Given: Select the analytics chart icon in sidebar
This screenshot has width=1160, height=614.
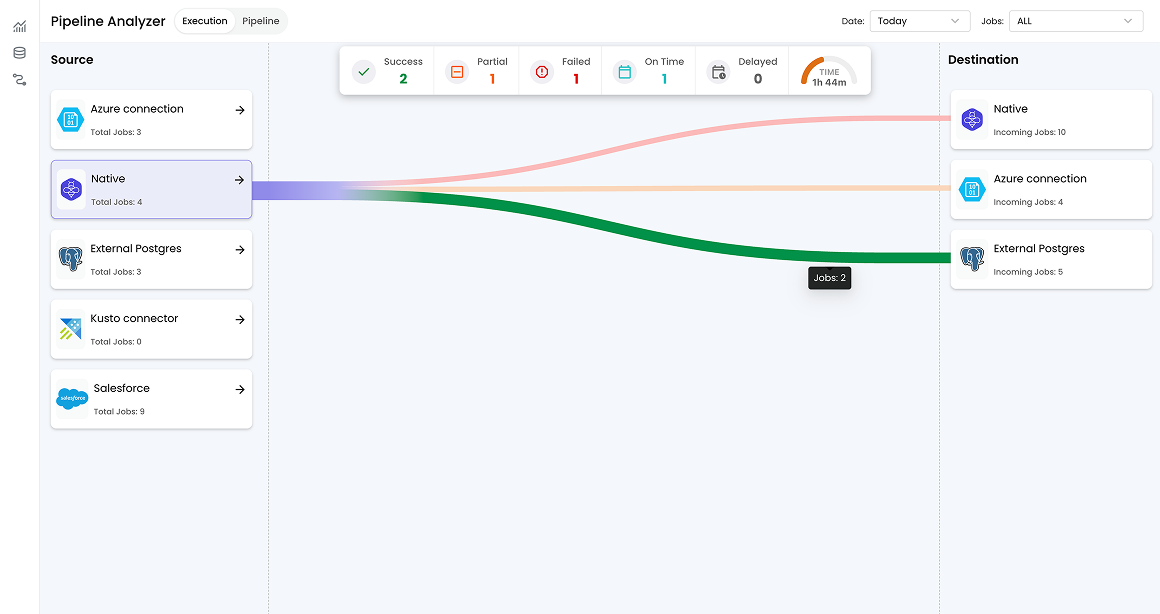Looking at the screenshot, I should point(18,26).
